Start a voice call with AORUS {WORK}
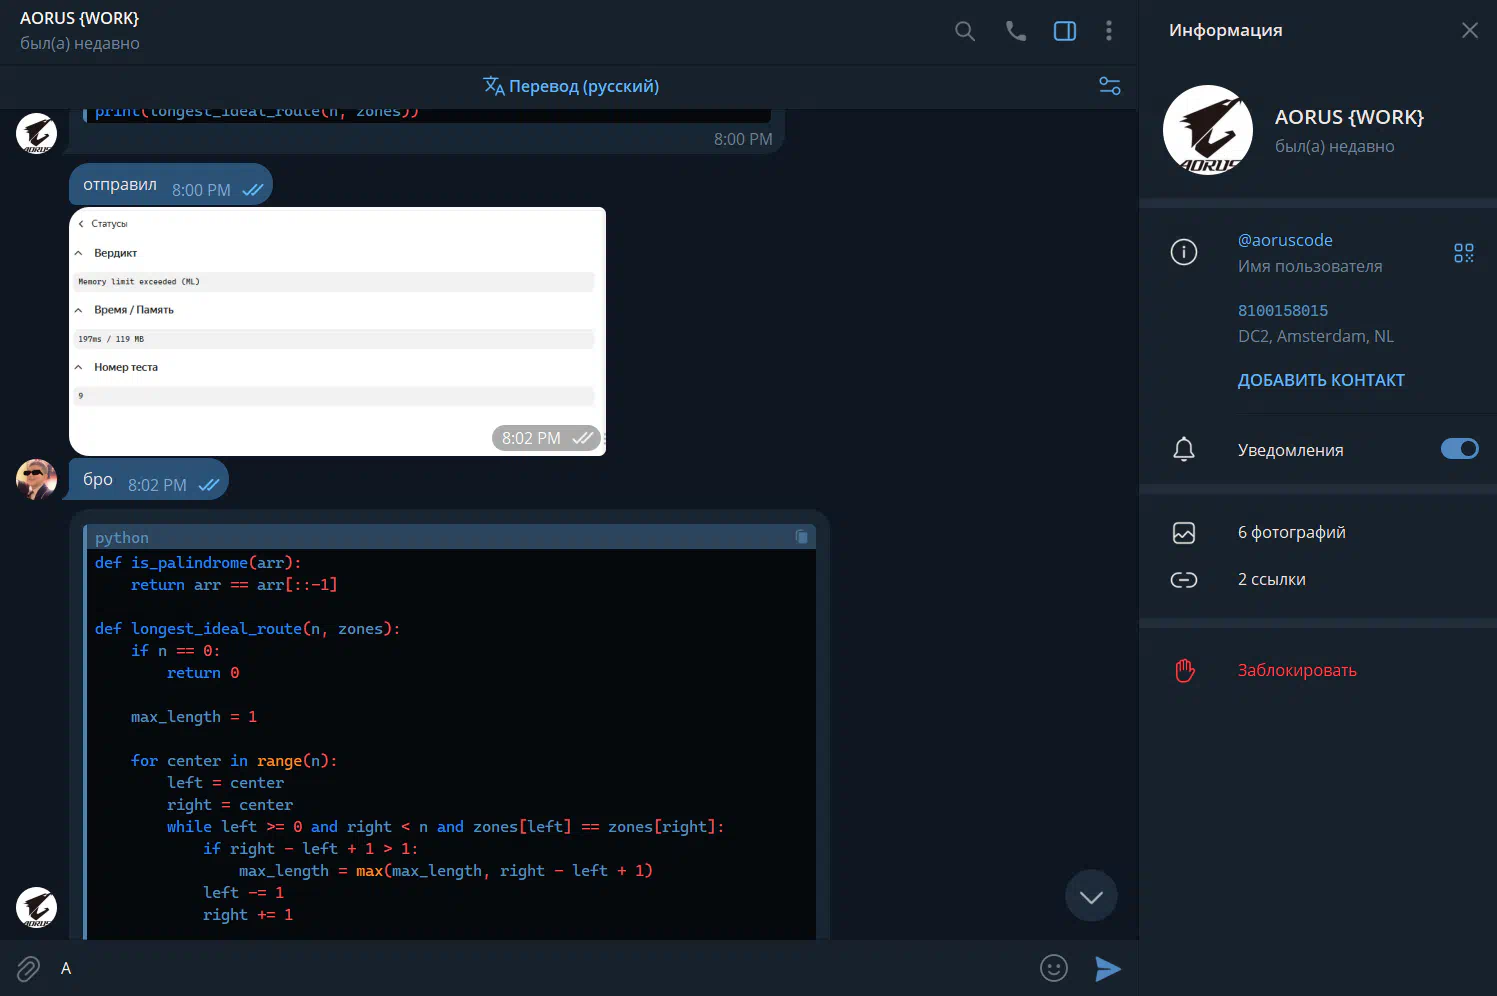The image size is (1497, 996). [x=1016, y=31]
